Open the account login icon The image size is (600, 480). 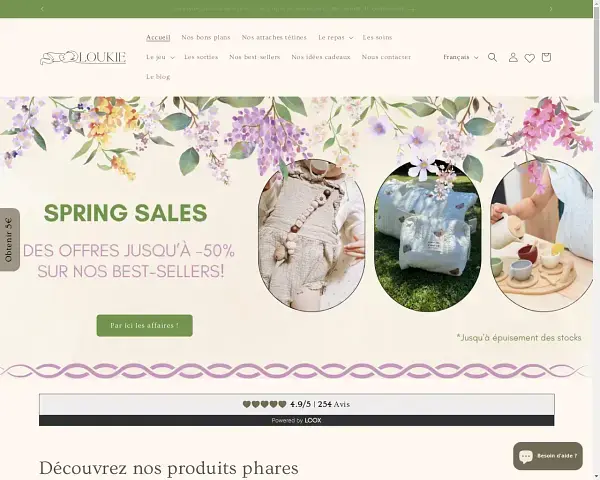click(x=513, y=57)
